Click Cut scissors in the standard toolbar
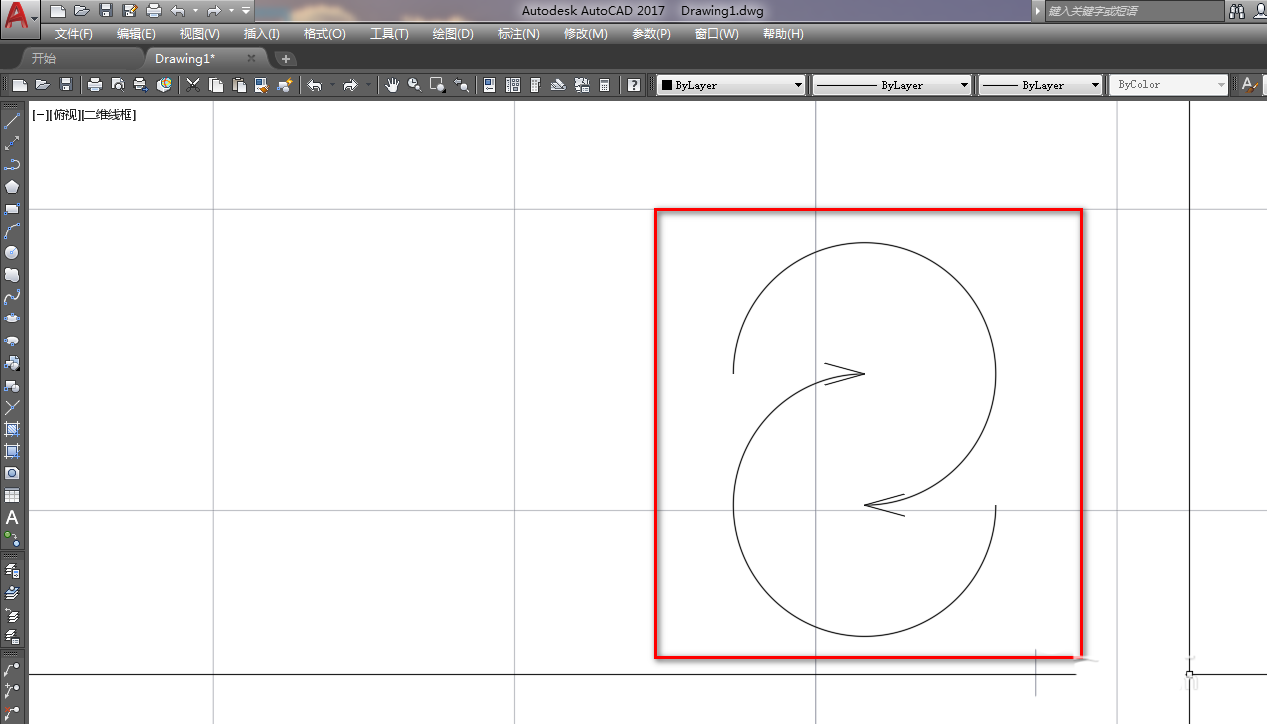This screenshot has height=724, width=1267. click(x=192, y=85)
